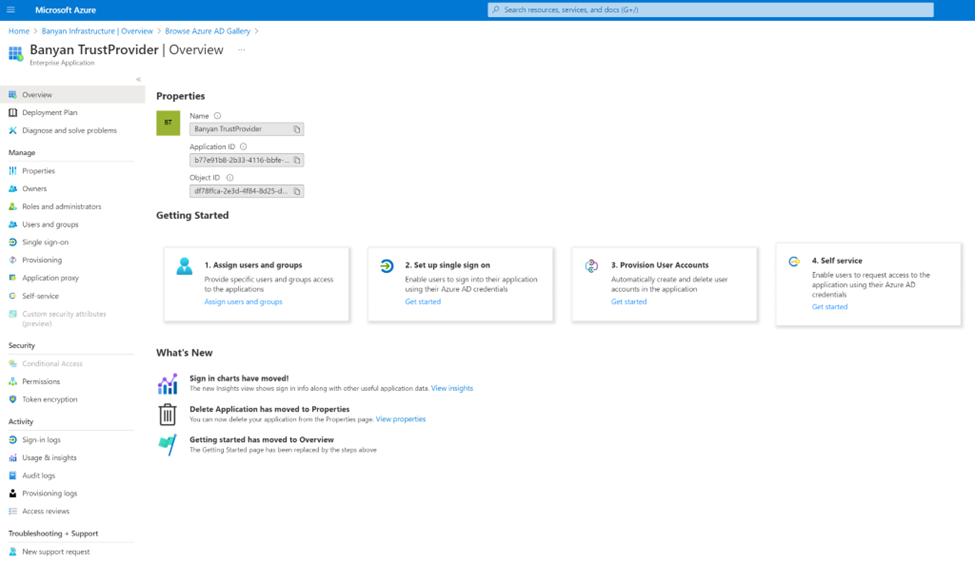Click the New support request icon
The image size is (975, 563).
pos(12,552)
